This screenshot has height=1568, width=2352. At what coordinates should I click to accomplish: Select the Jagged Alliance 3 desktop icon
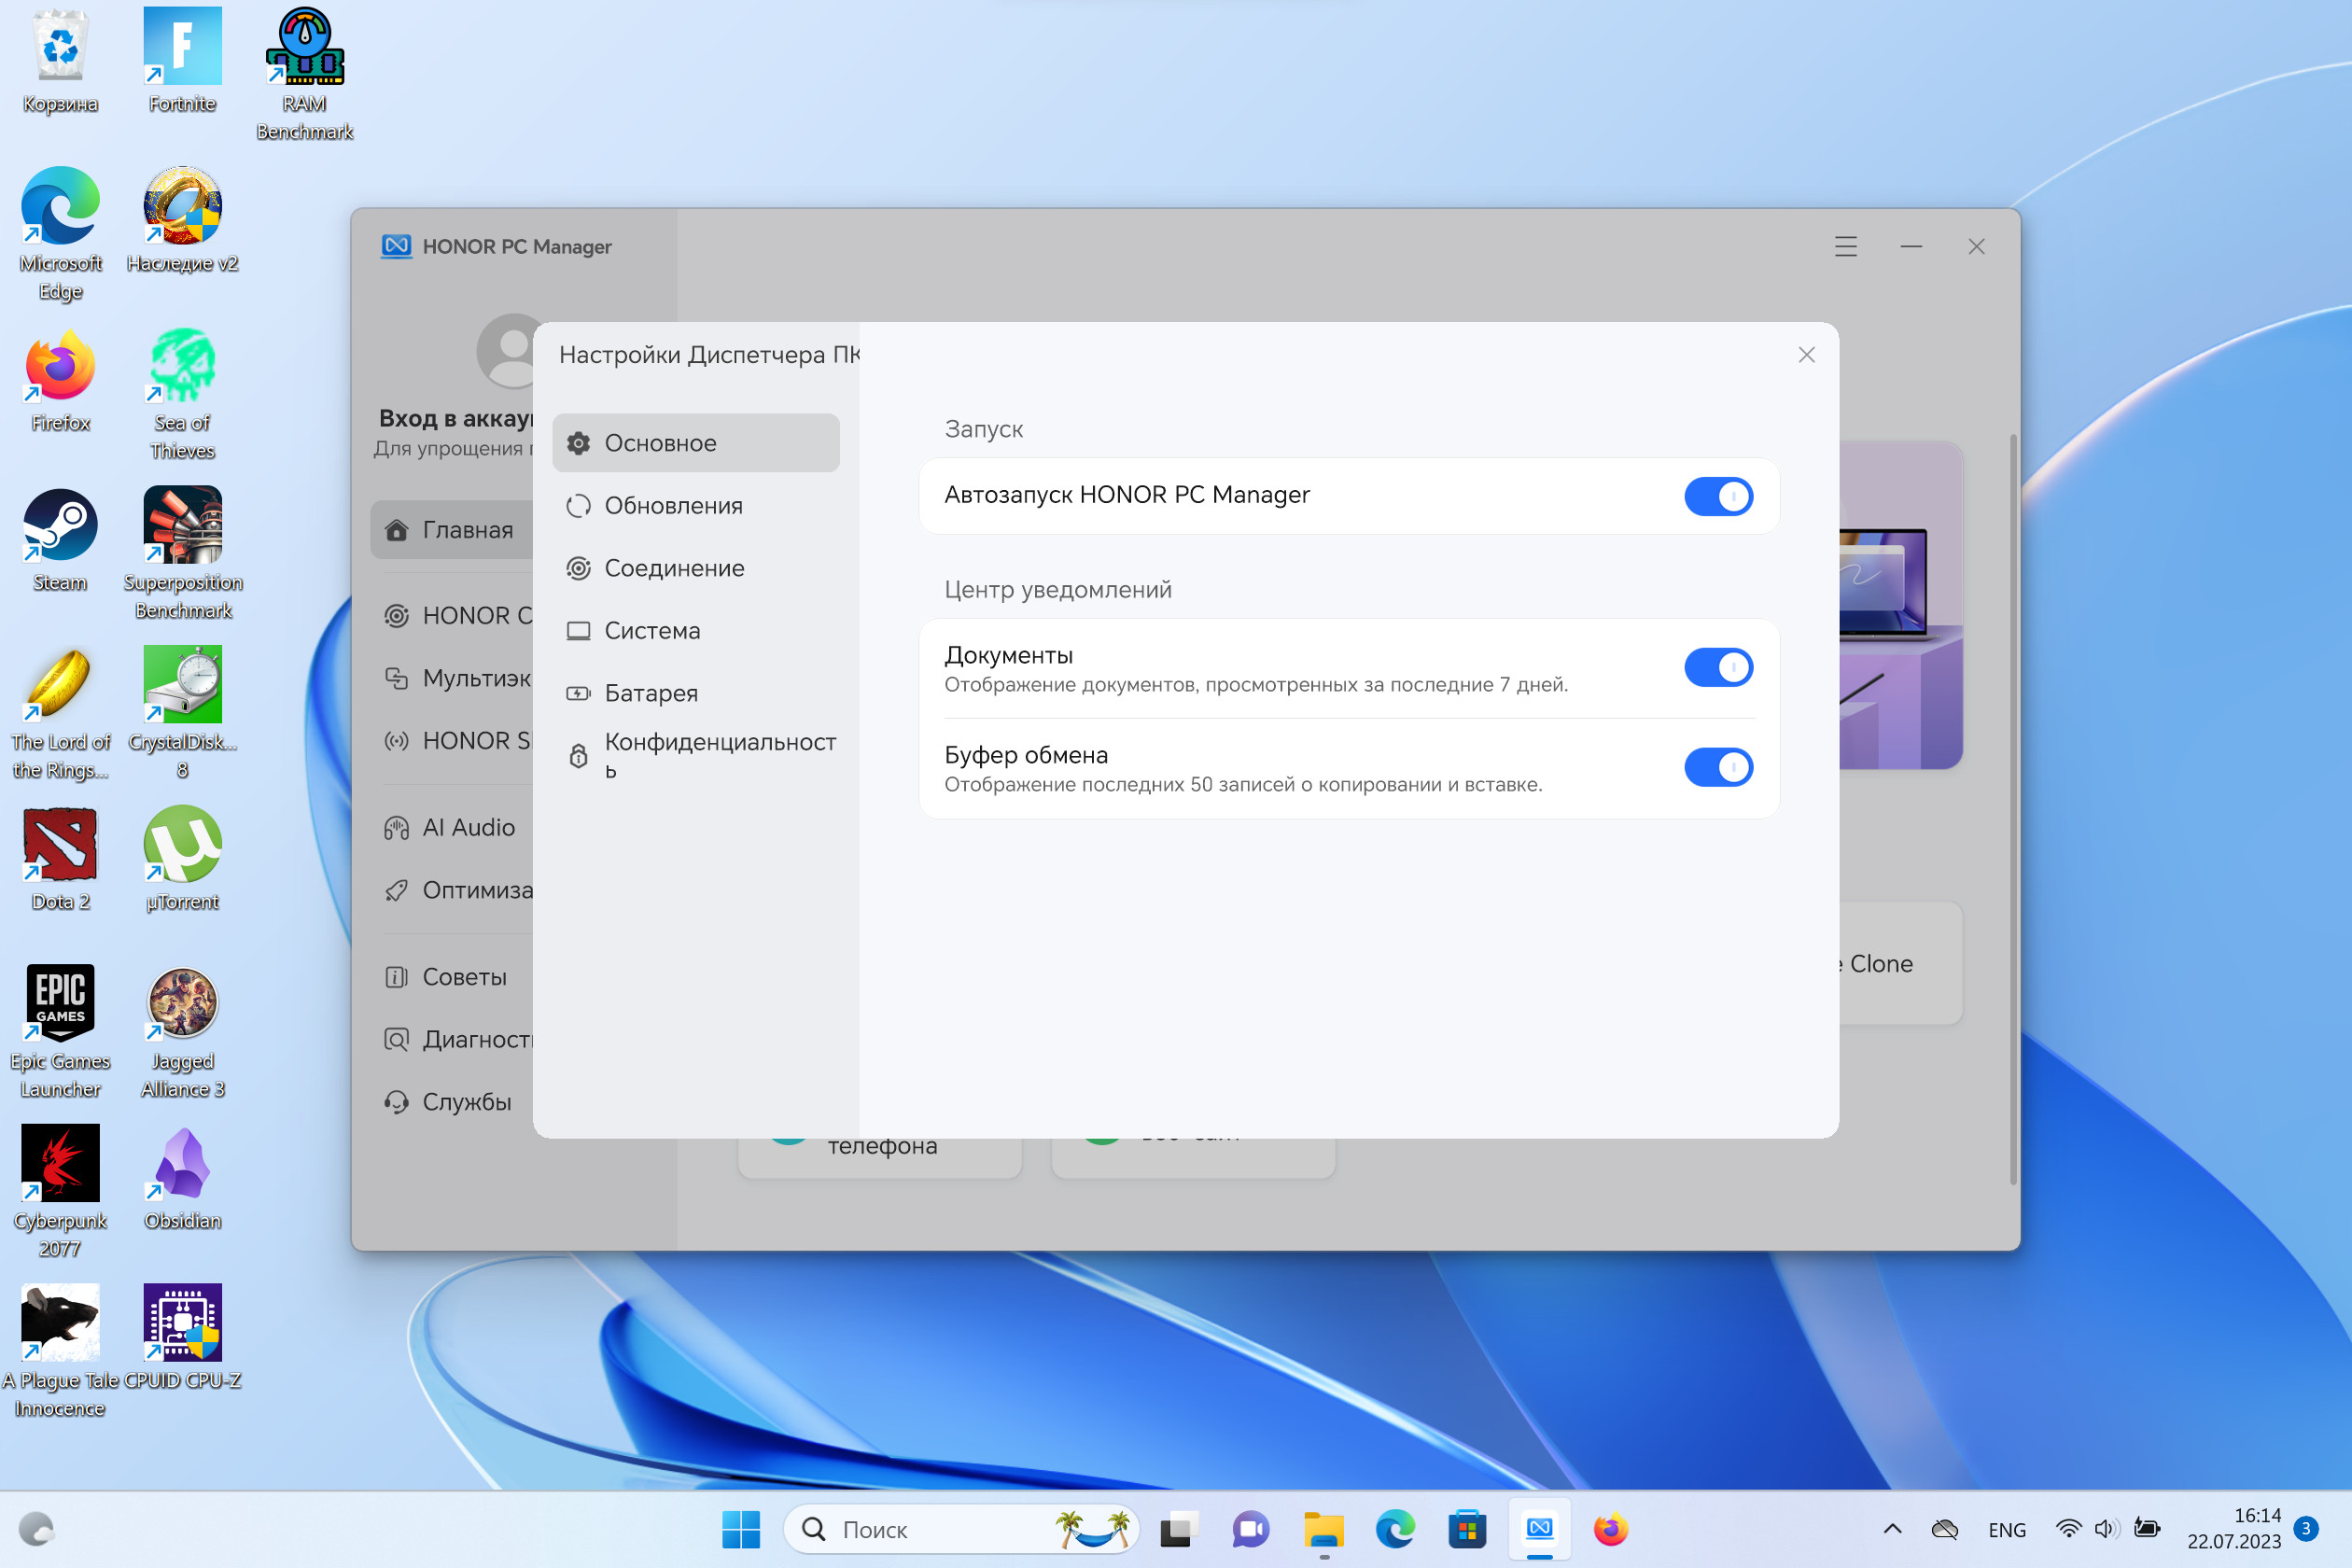(x=182, y=1033)
